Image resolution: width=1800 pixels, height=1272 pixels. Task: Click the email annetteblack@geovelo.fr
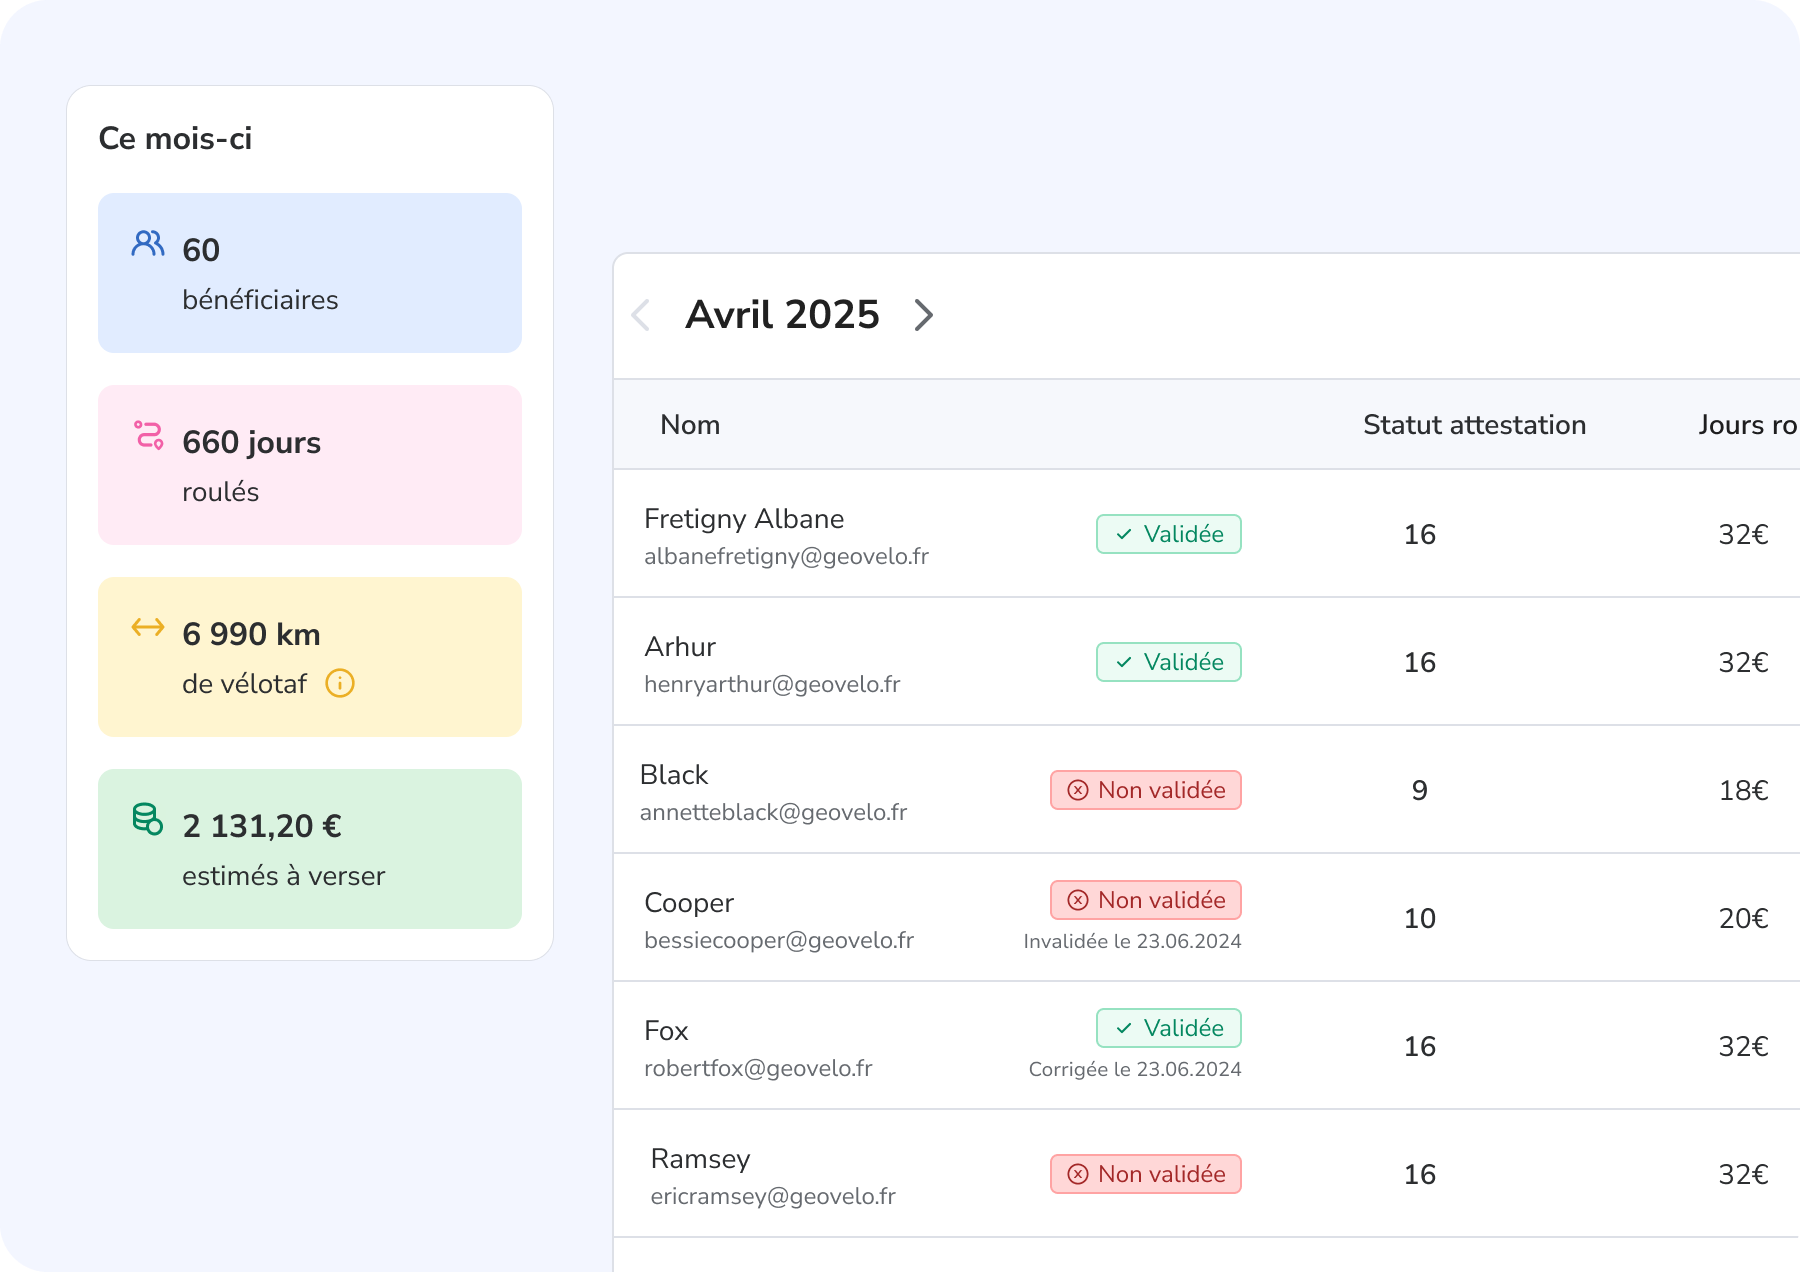tap(773, 813)
